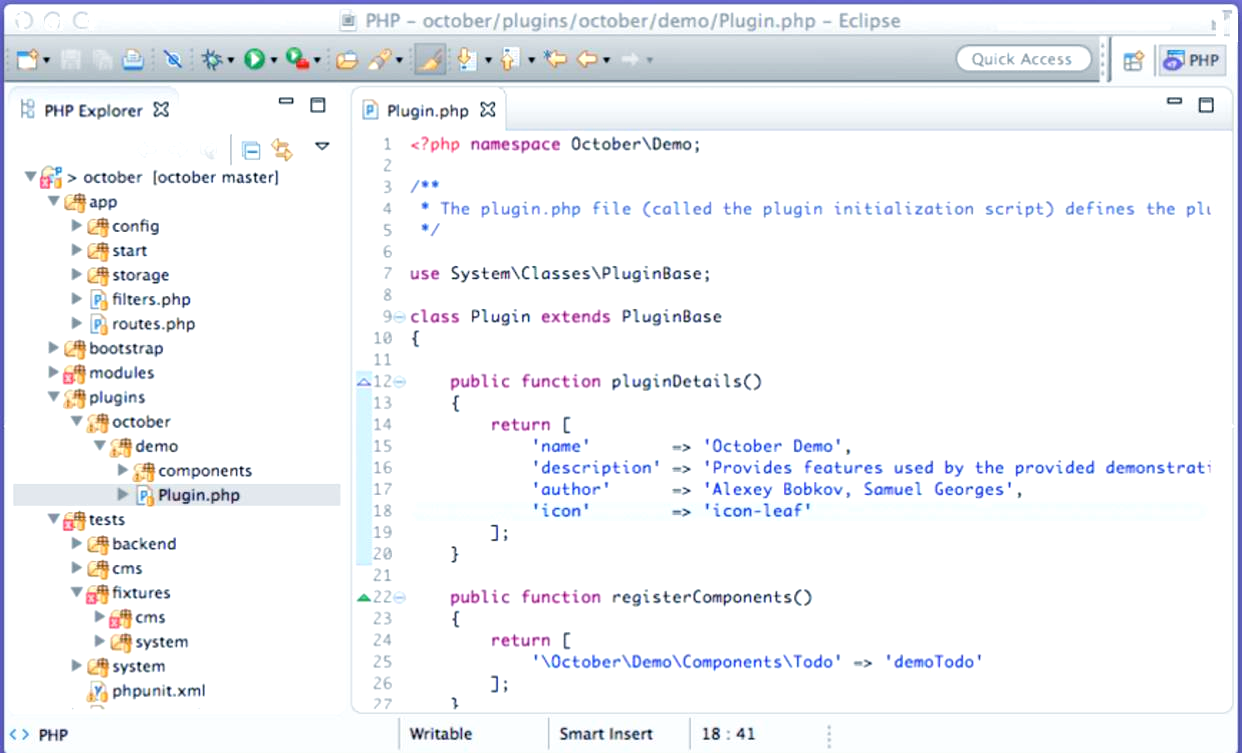This screenshot has width=1242, height=753.
Task: Click the 18 : 41 cursor position
Action: click(x=729, y=734)
